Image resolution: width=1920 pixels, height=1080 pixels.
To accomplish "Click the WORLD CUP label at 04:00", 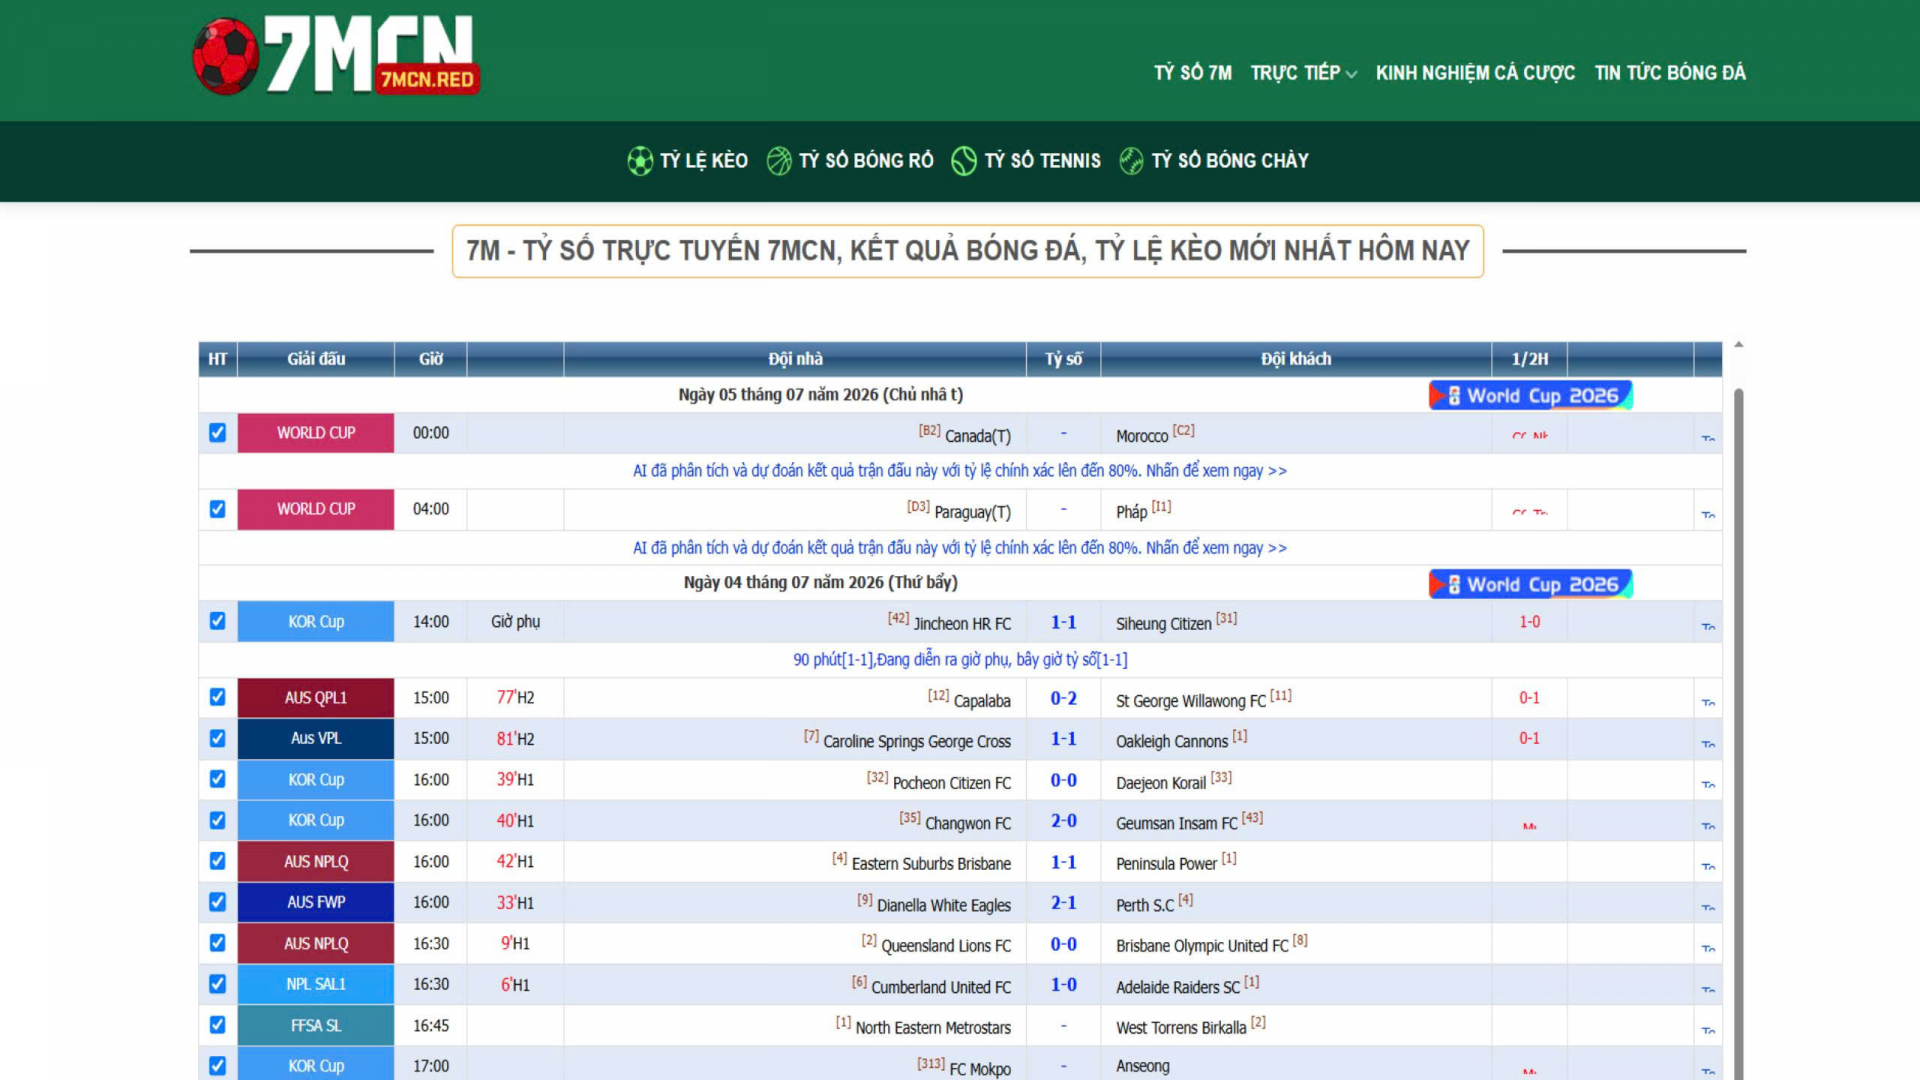I will pos(316,509).
